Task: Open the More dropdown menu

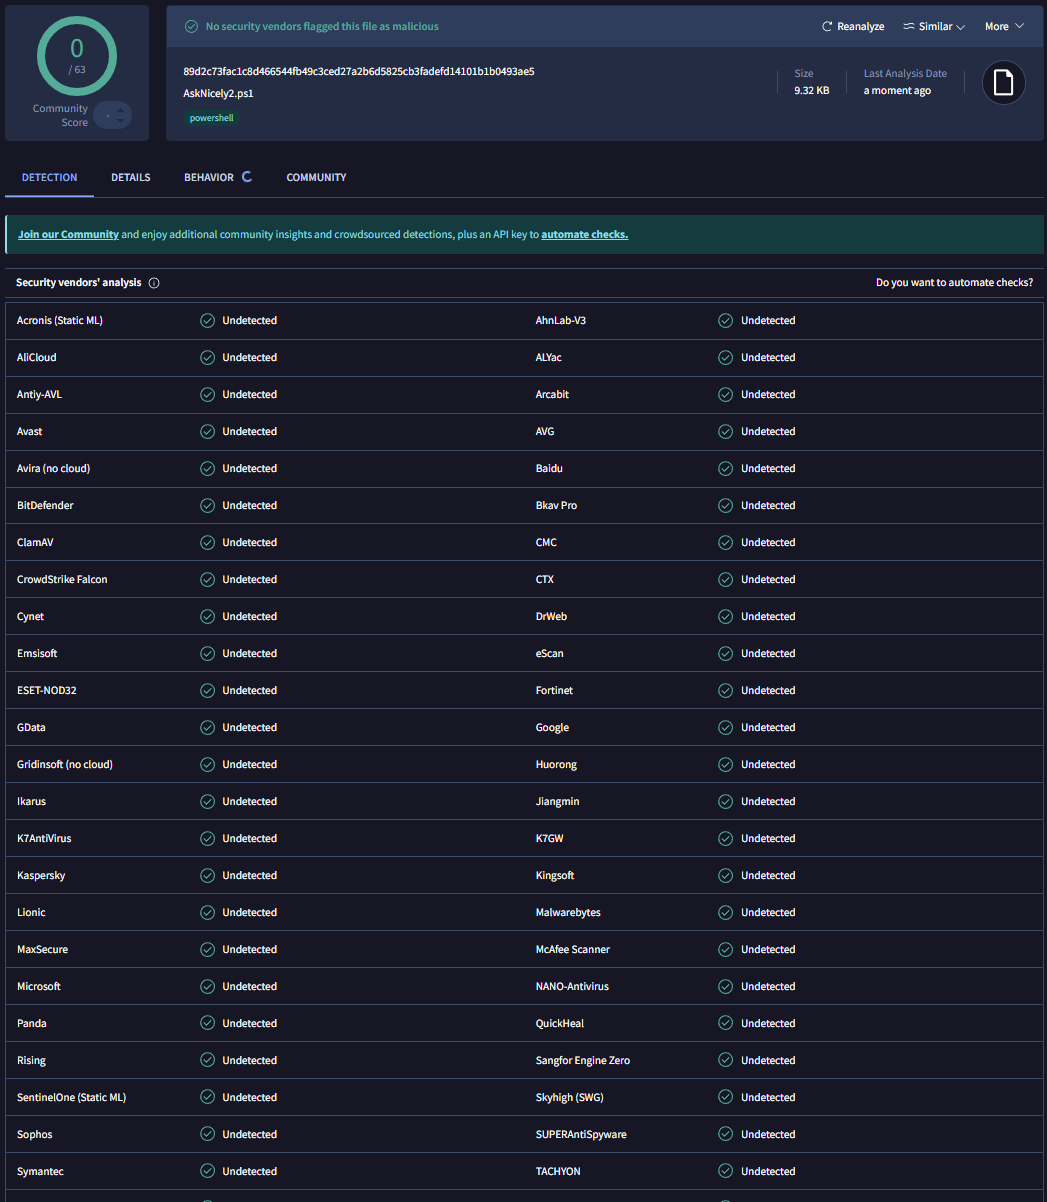Action: click(x=1004, y=27)
